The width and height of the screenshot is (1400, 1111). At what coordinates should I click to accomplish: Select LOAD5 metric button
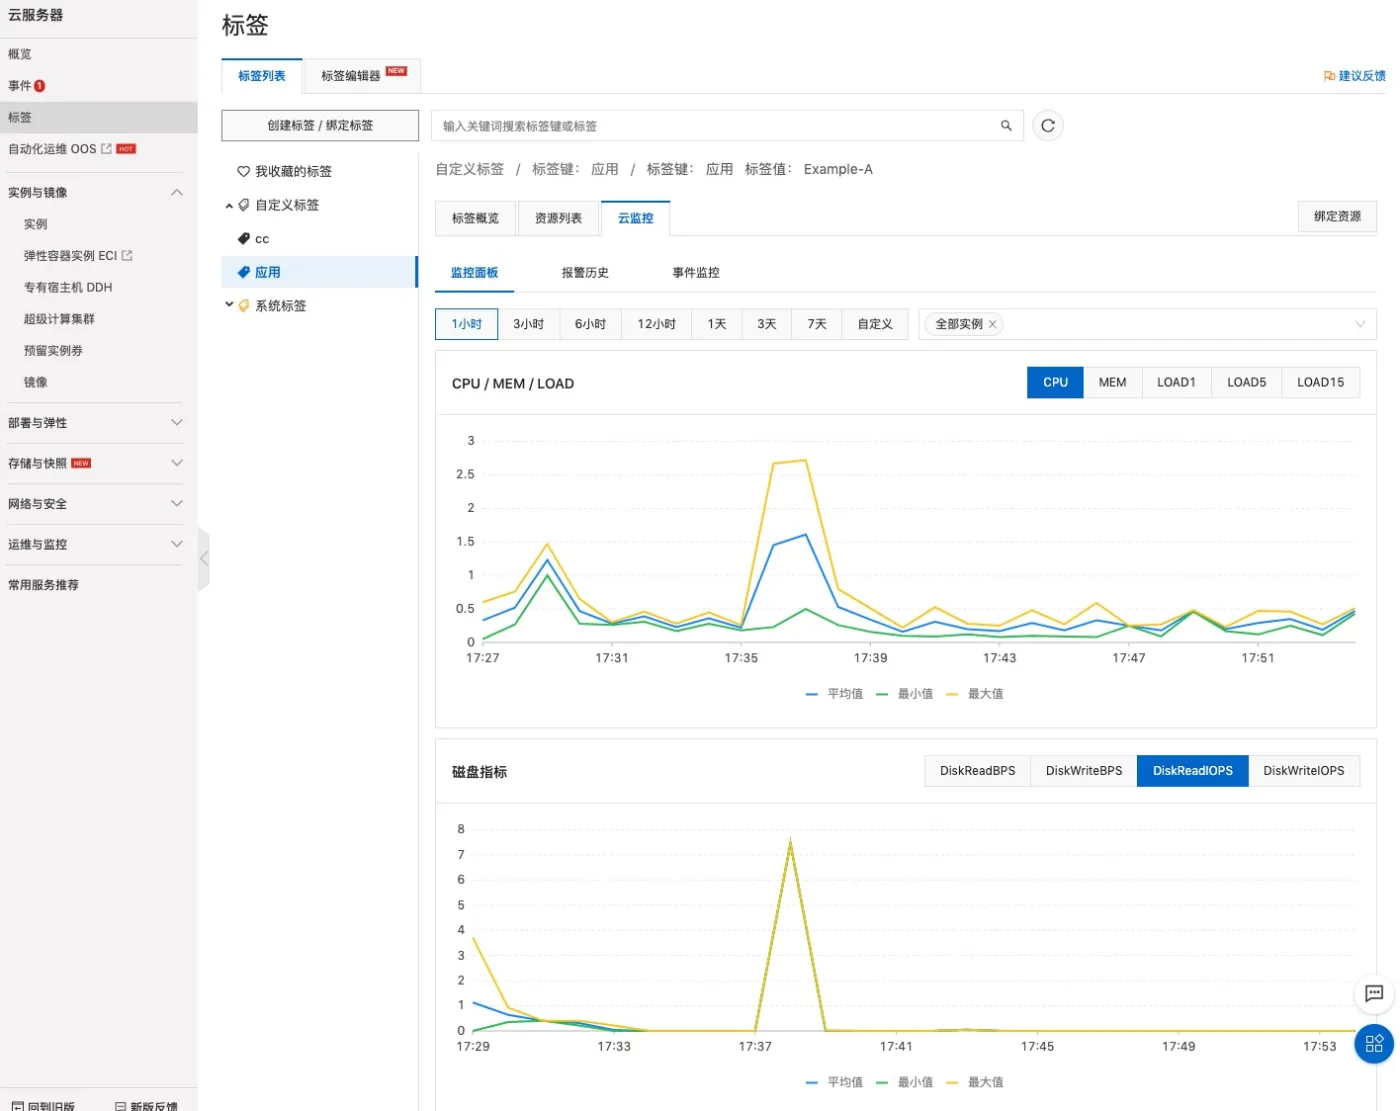click(x=1246, y=382)
